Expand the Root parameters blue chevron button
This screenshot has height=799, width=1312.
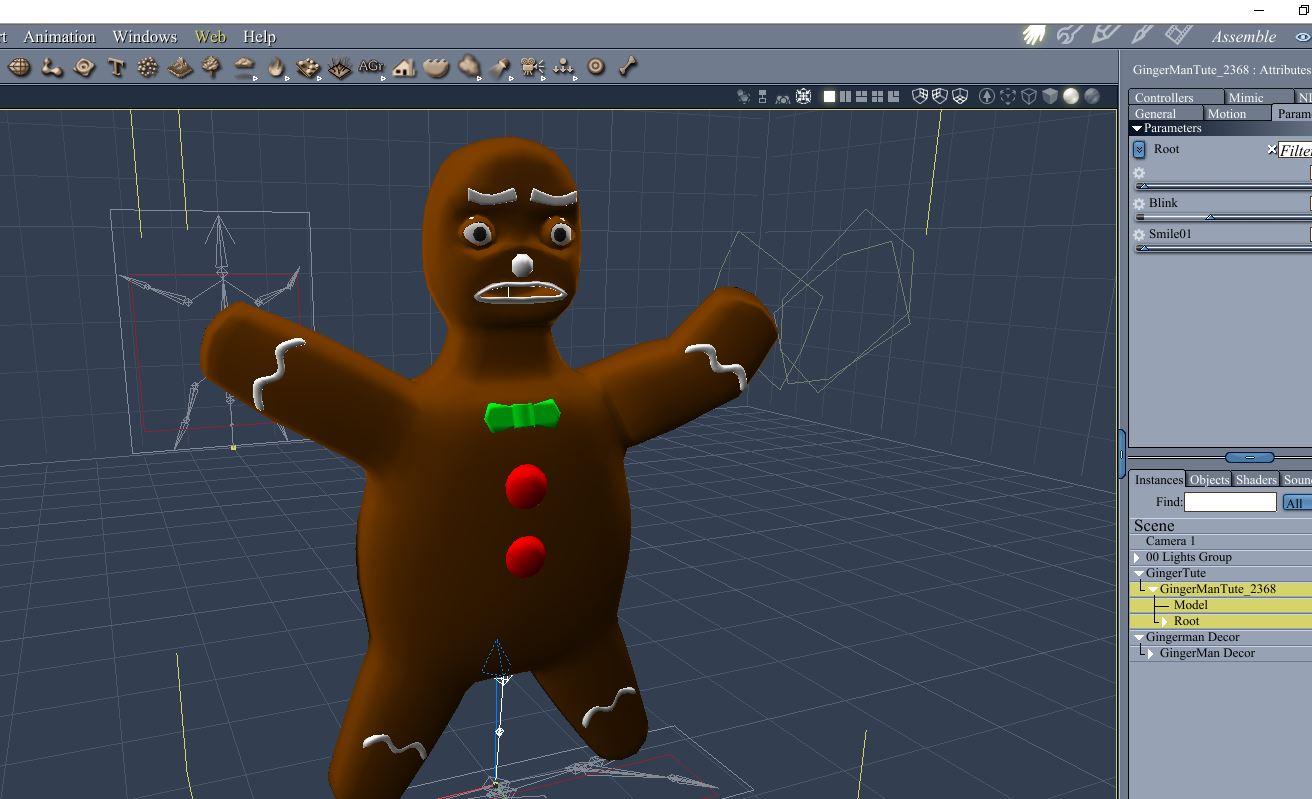pos(1139,149)
